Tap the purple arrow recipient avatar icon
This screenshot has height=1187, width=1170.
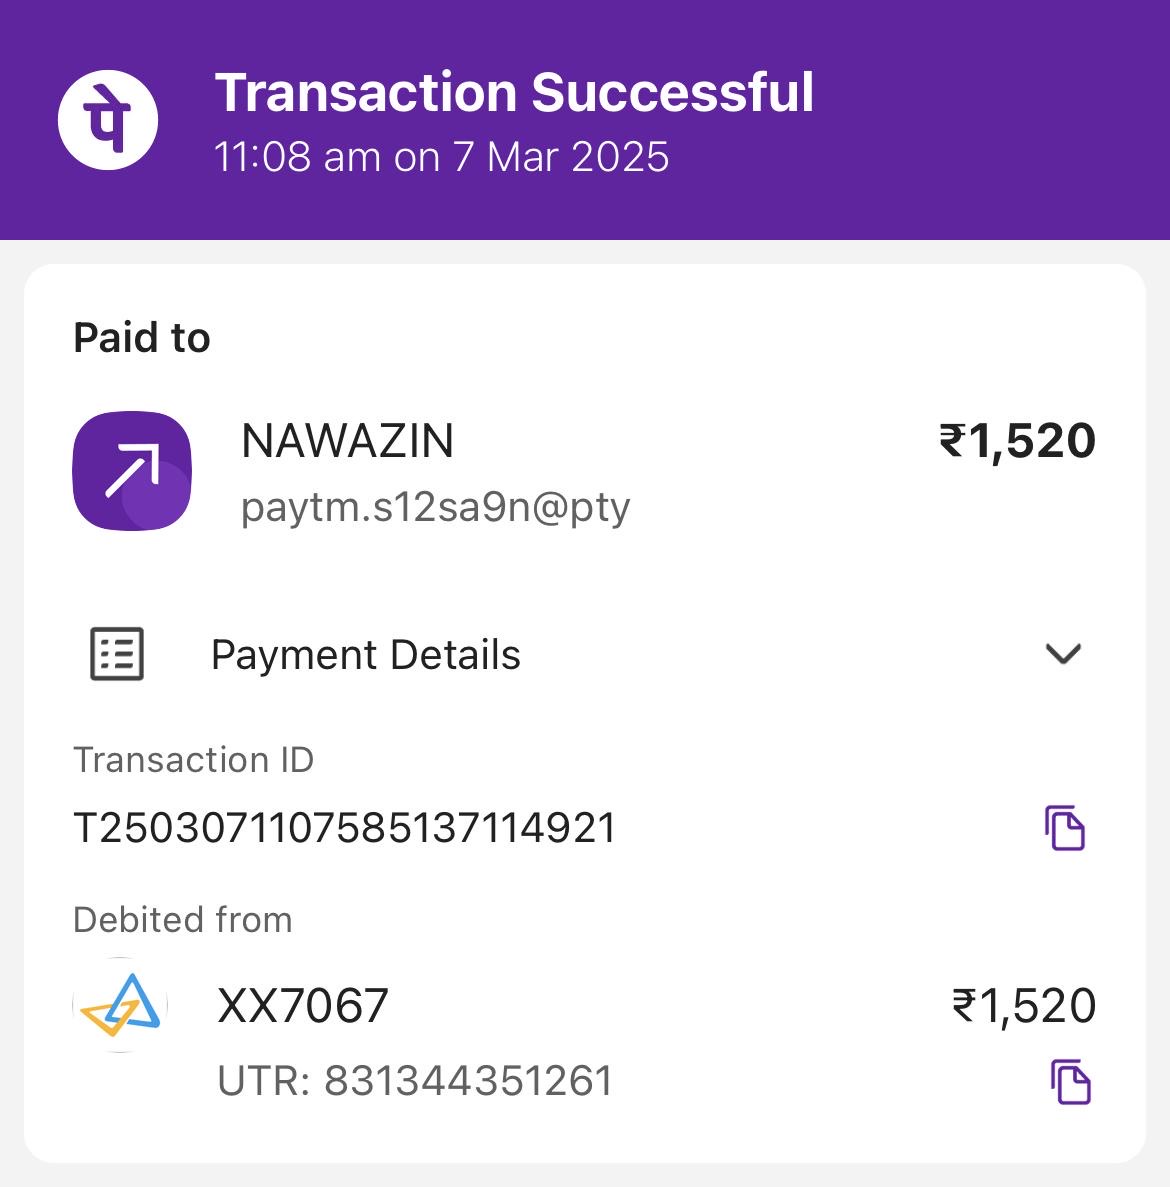(132, 471)
